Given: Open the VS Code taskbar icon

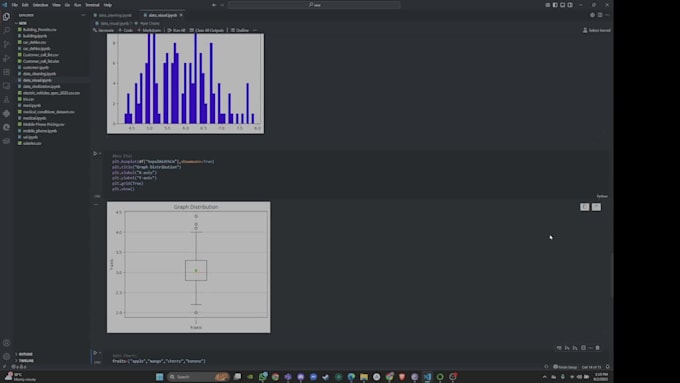Looking at the screenshot, I should coord(427,376).
